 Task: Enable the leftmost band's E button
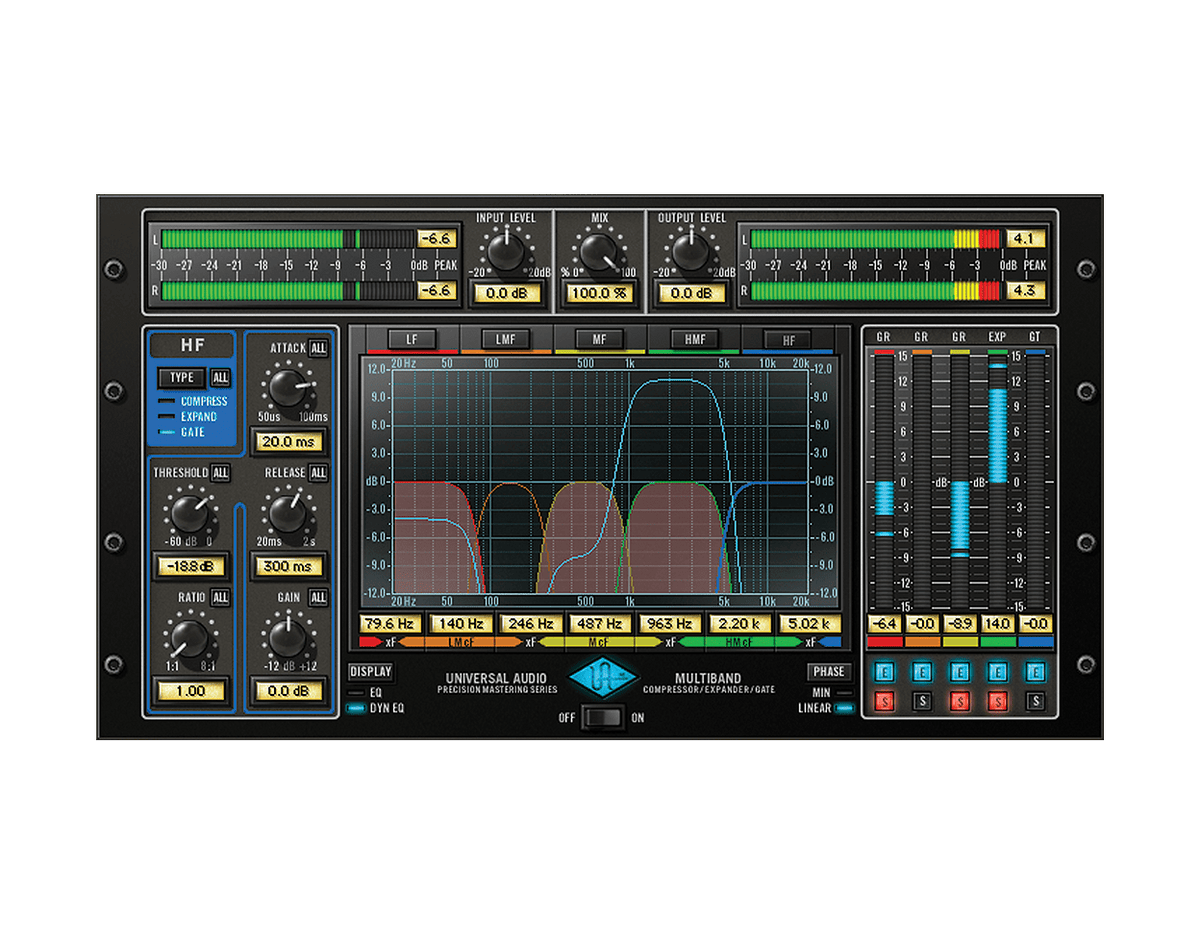[884, 671]
